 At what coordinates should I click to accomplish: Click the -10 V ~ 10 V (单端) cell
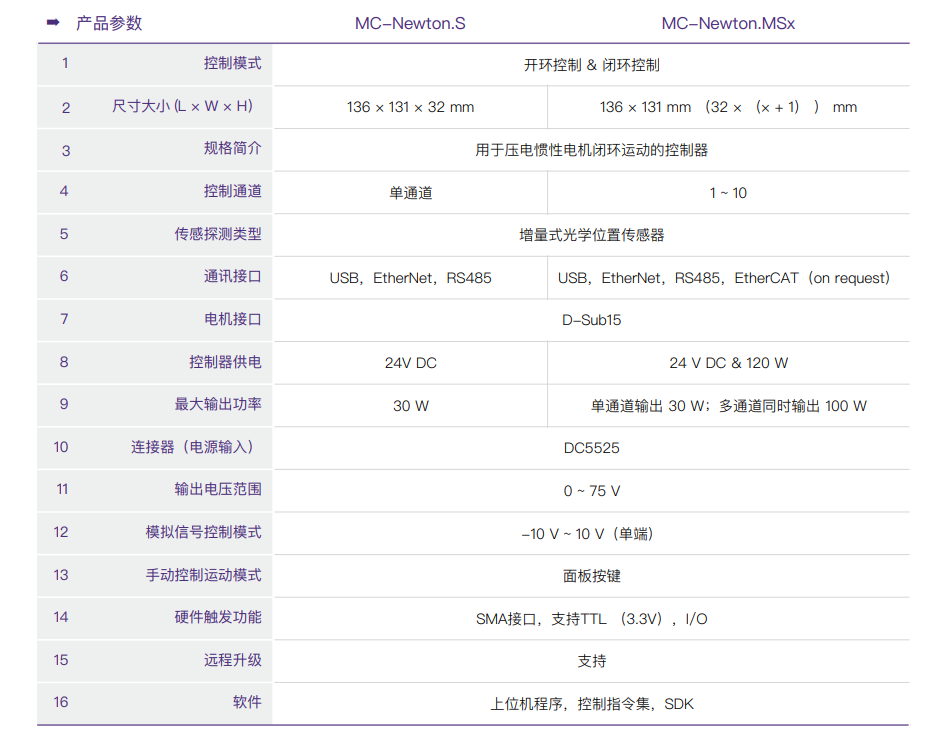point(591,534)
